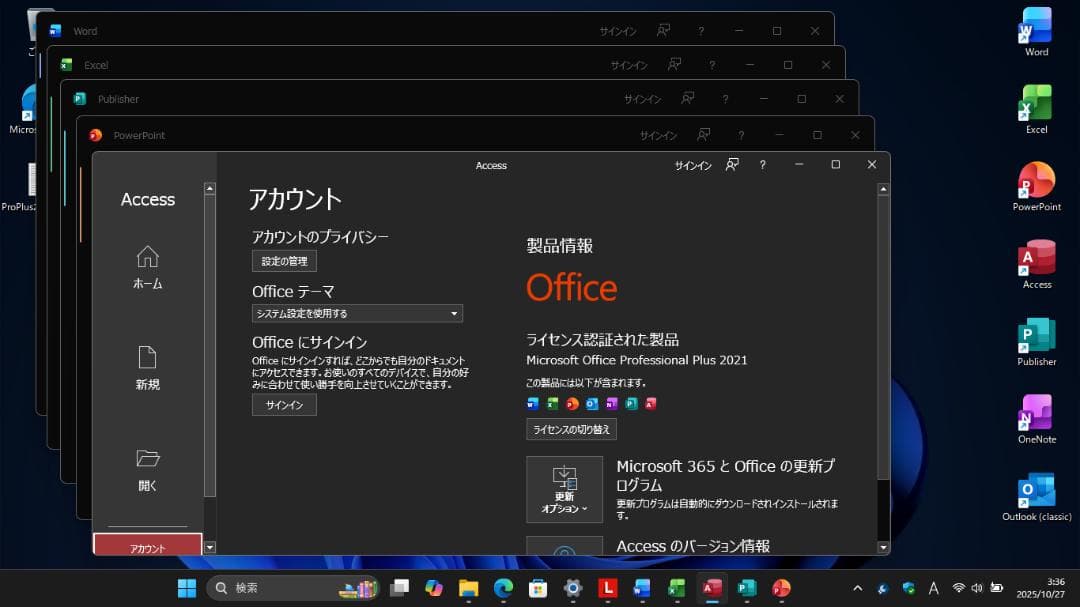Open Help in Word window title bar

701,31
